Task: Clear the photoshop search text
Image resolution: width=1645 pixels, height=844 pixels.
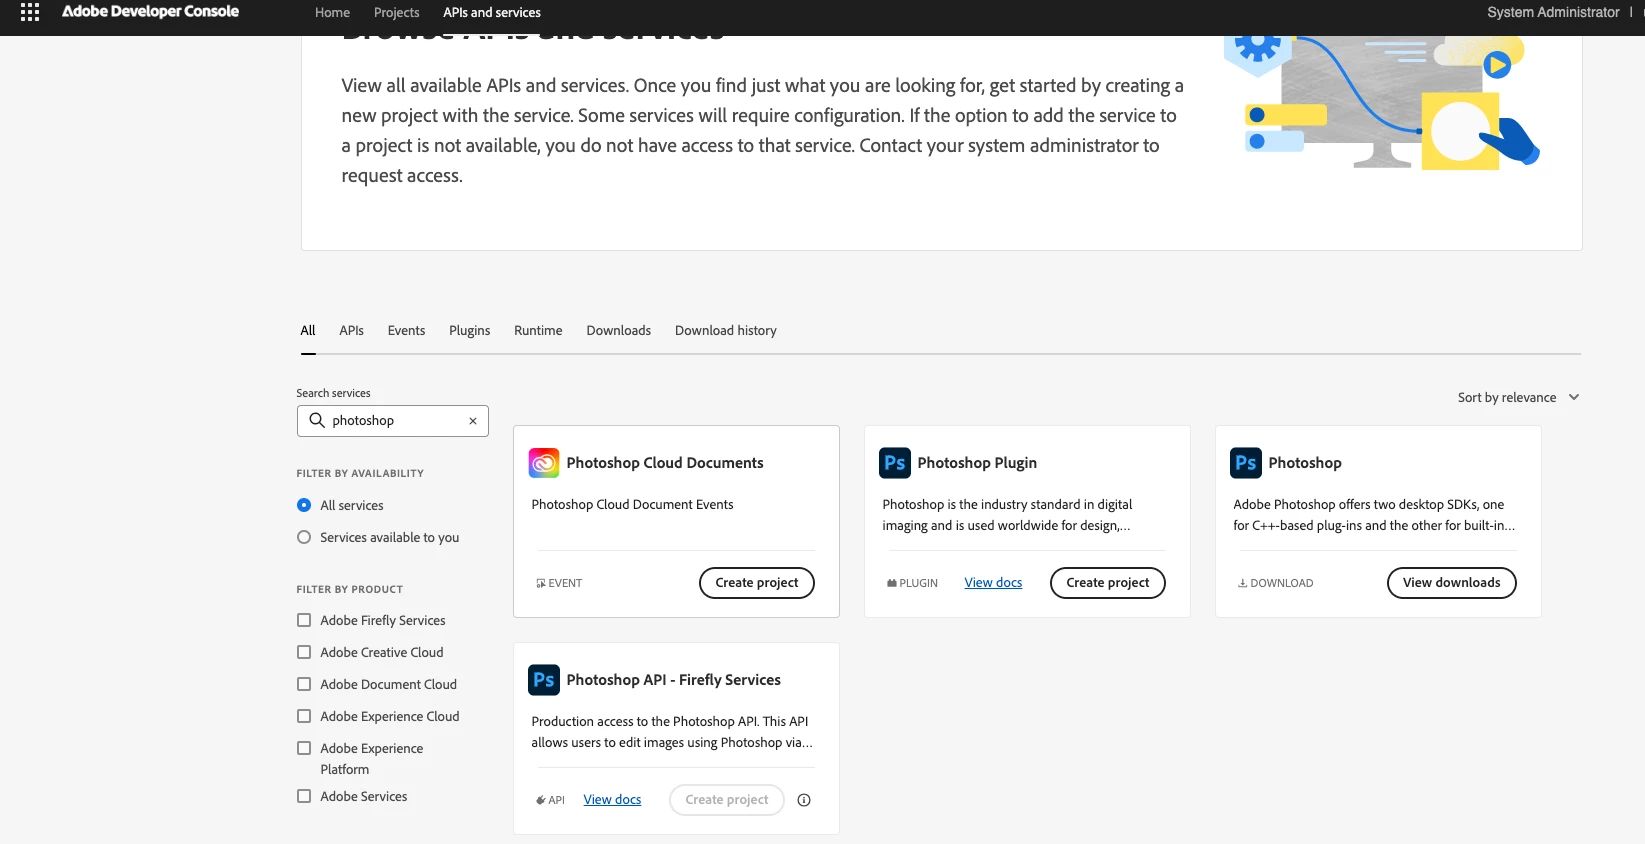Action: tap(473, 421)
